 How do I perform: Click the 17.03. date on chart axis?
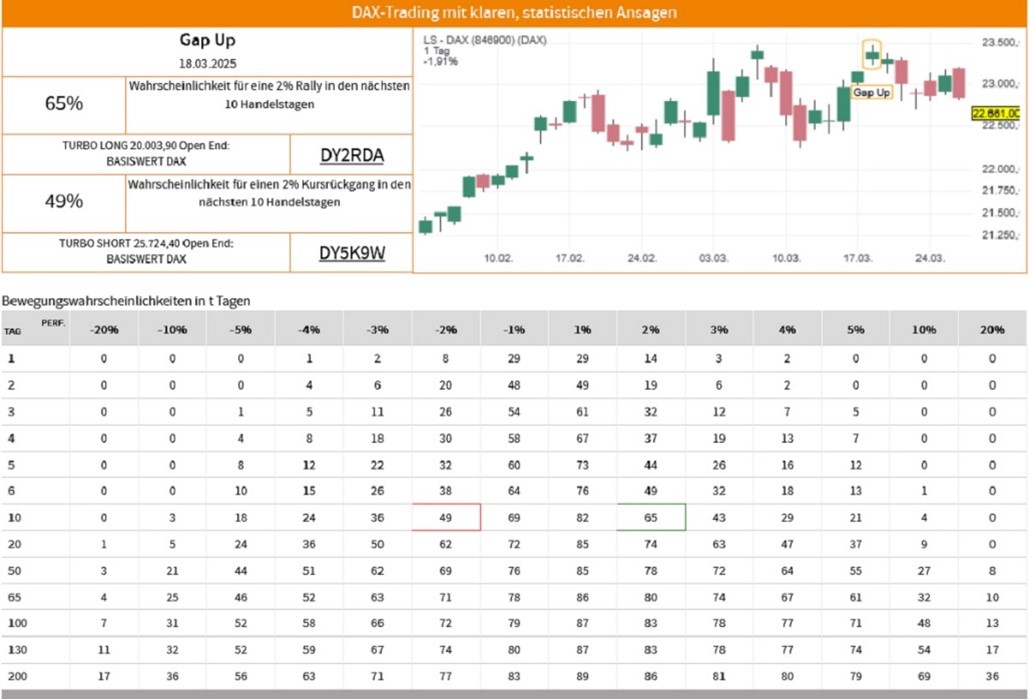click(x=858, y=257)
